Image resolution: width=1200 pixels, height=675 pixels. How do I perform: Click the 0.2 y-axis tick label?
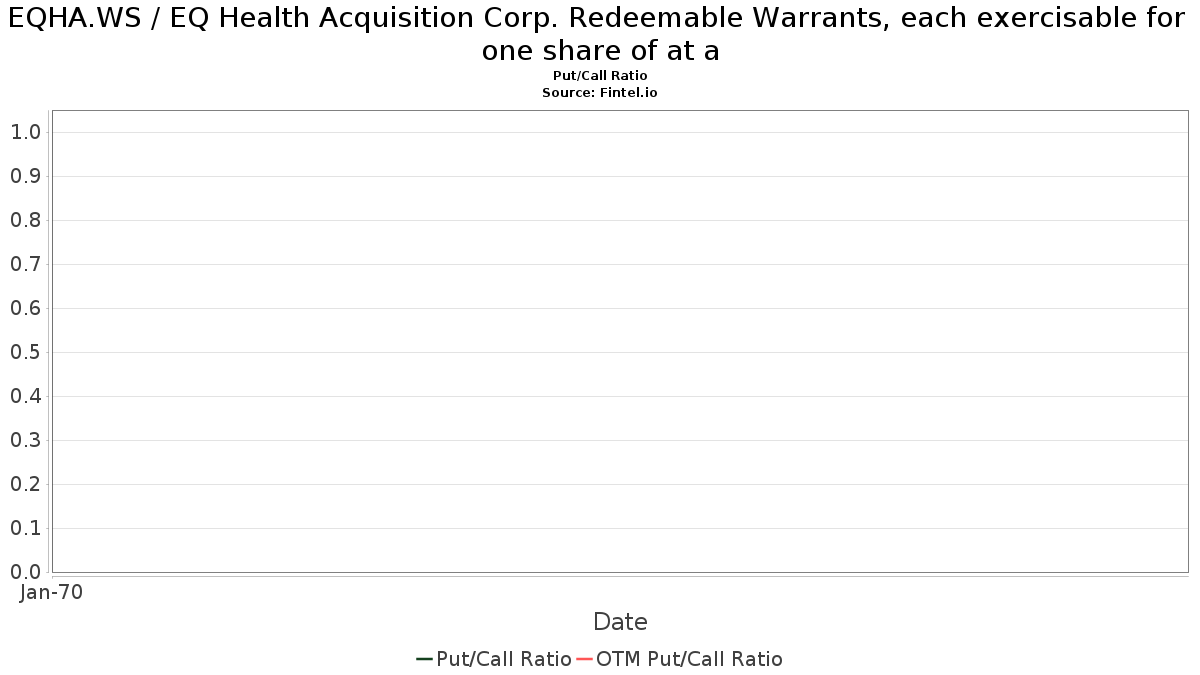tap(25, 484)
